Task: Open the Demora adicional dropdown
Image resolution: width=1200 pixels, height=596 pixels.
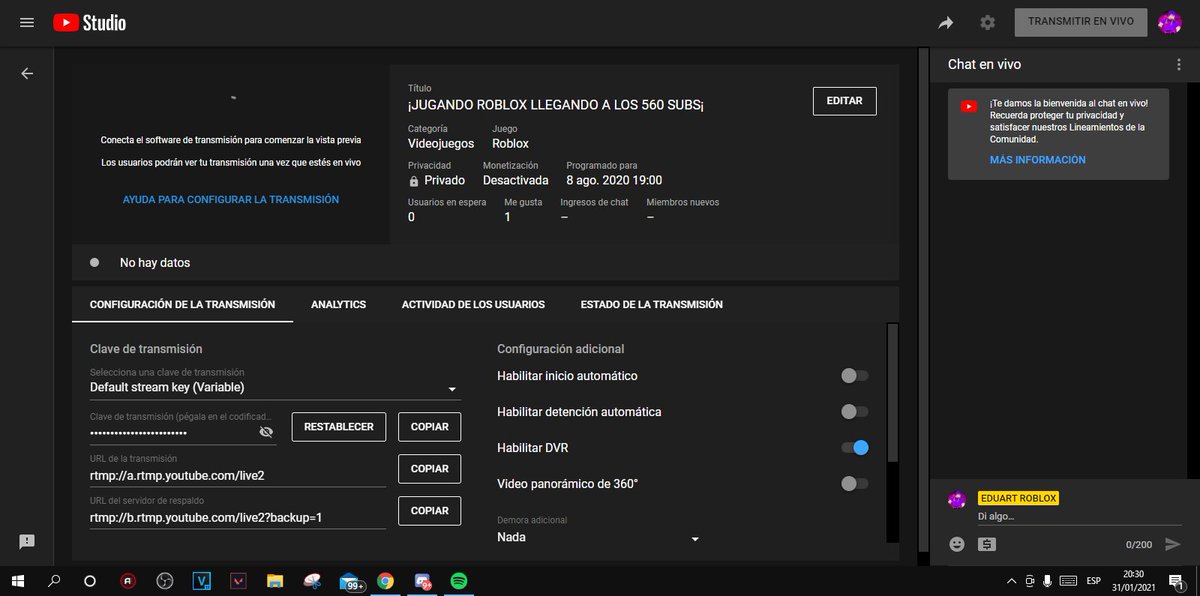Action: click(x=598, y=537)
